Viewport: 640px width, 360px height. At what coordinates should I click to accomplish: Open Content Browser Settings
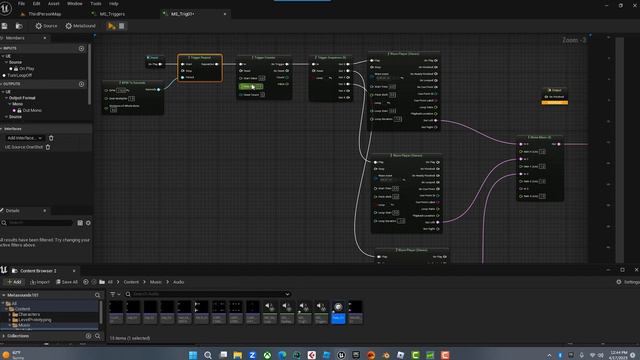[x=627, y=282]
